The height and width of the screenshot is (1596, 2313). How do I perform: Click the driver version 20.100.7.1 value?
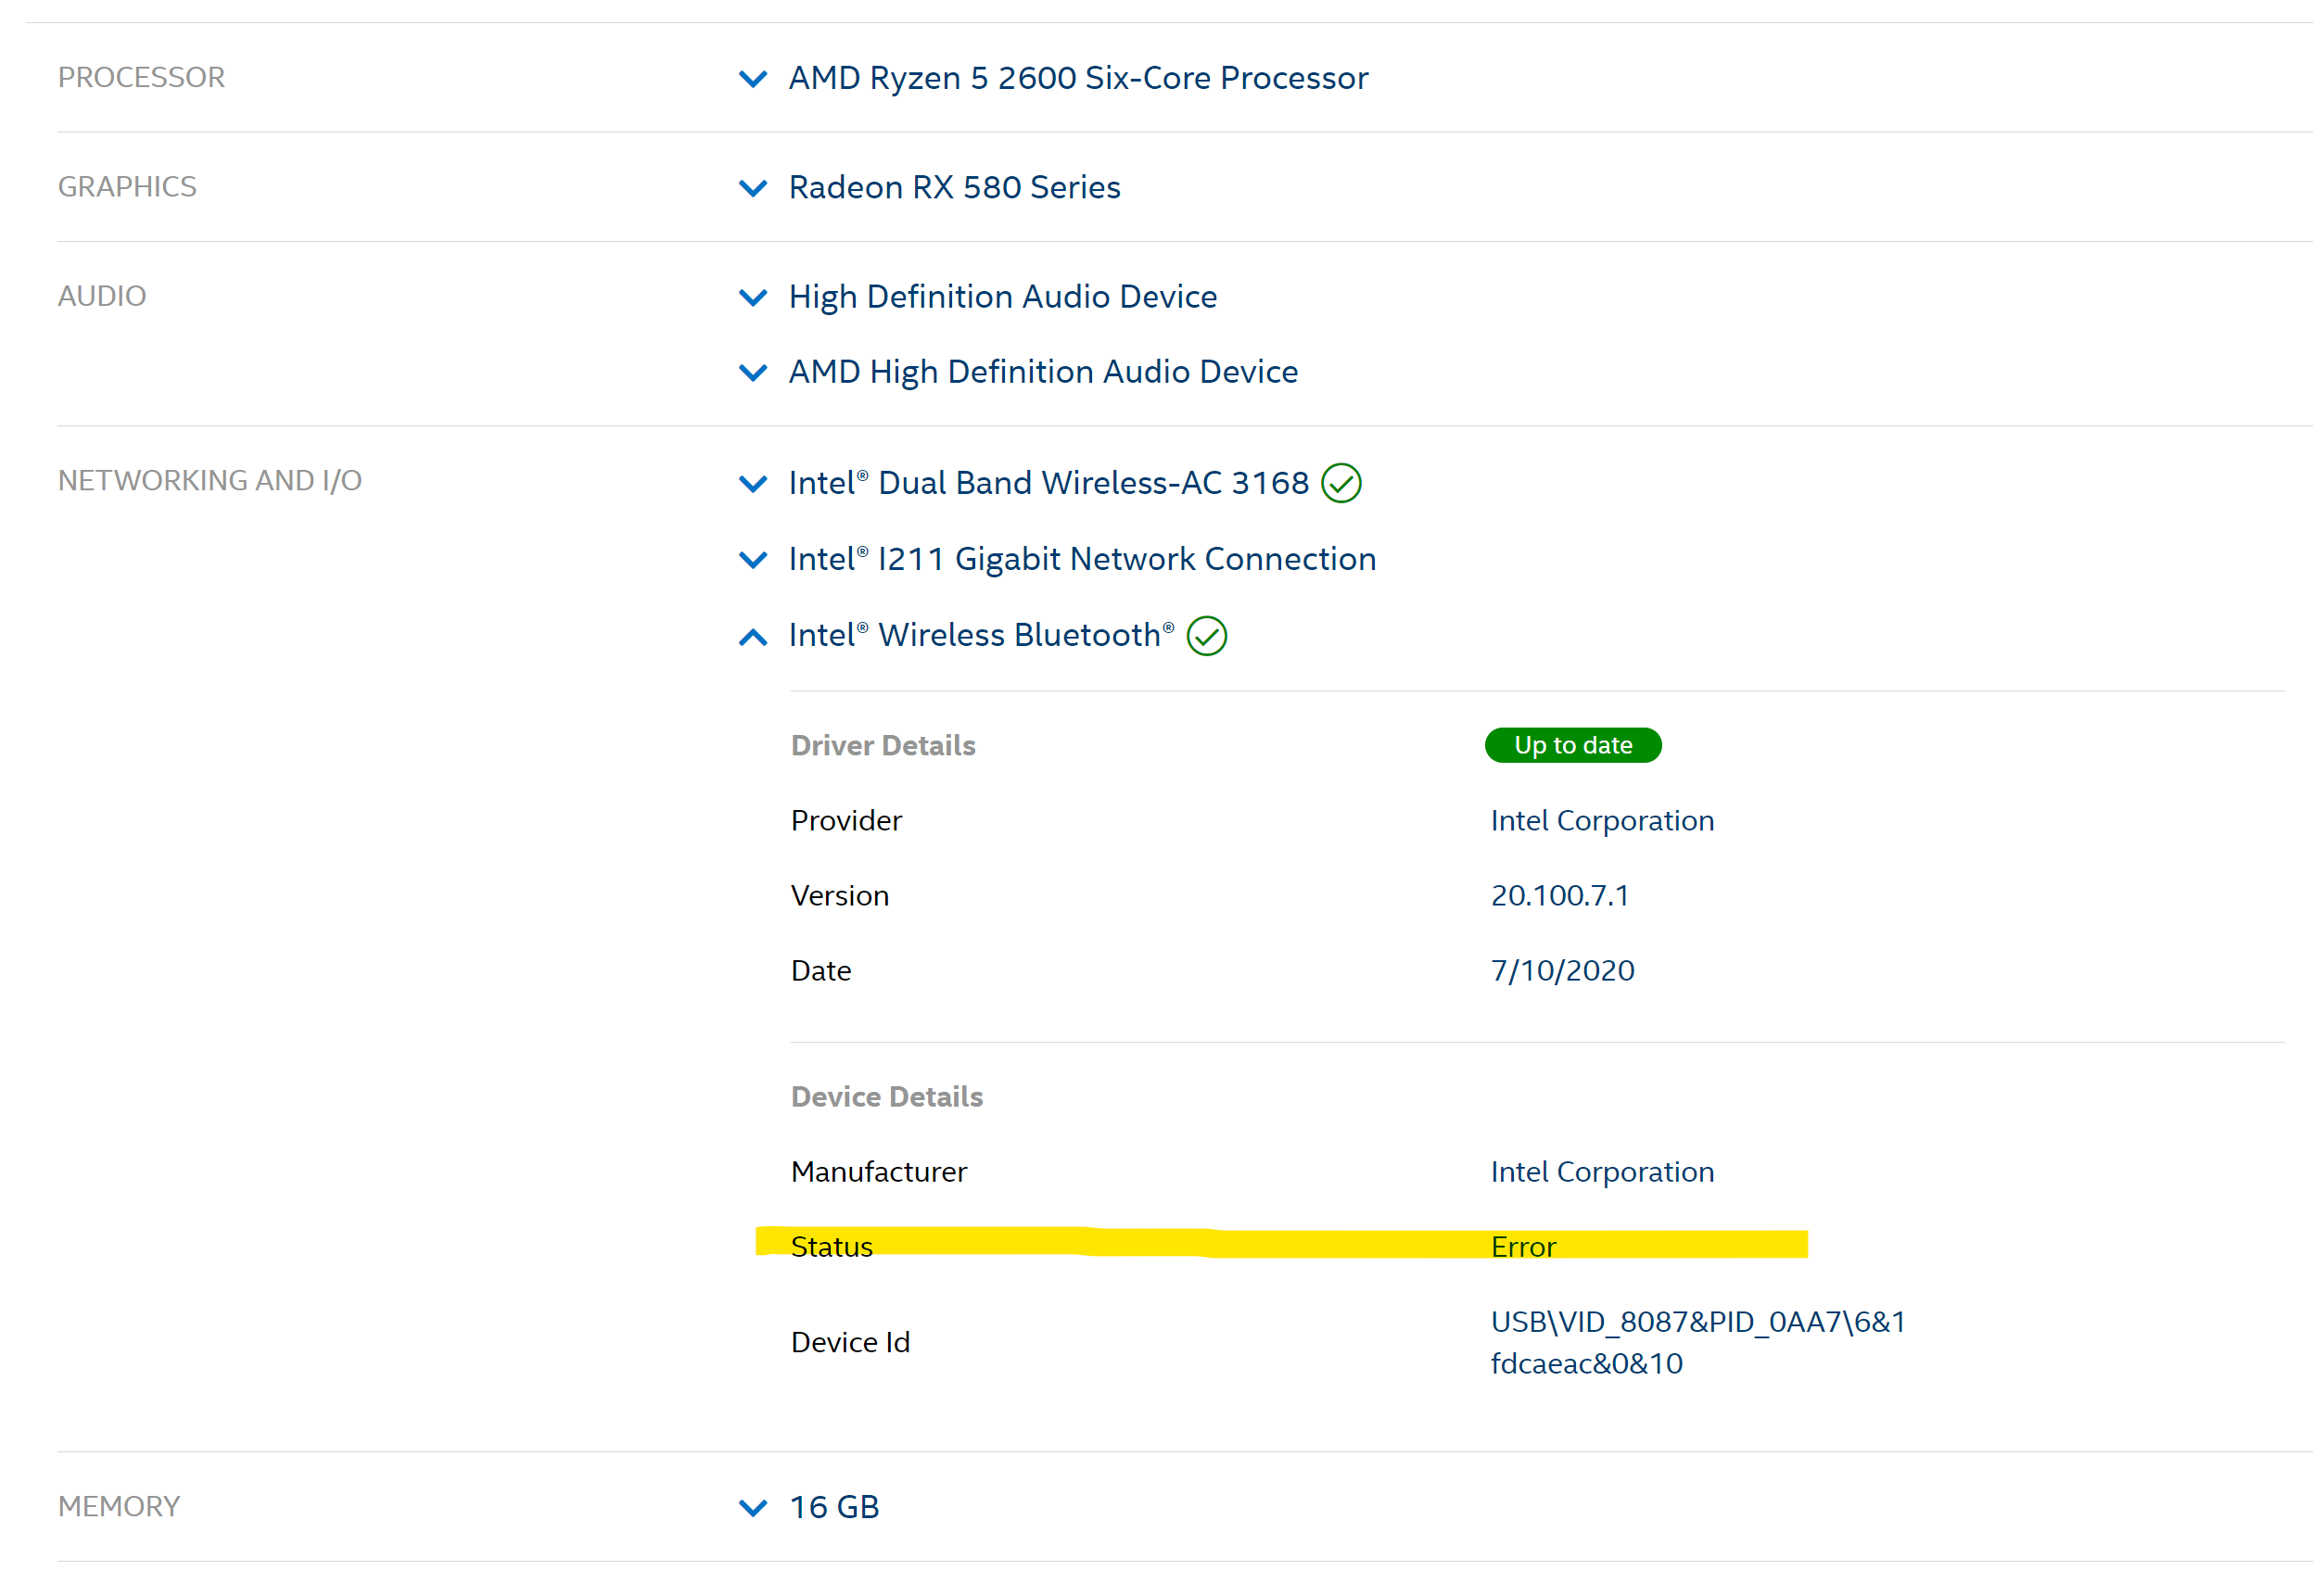coord(1559,895)
